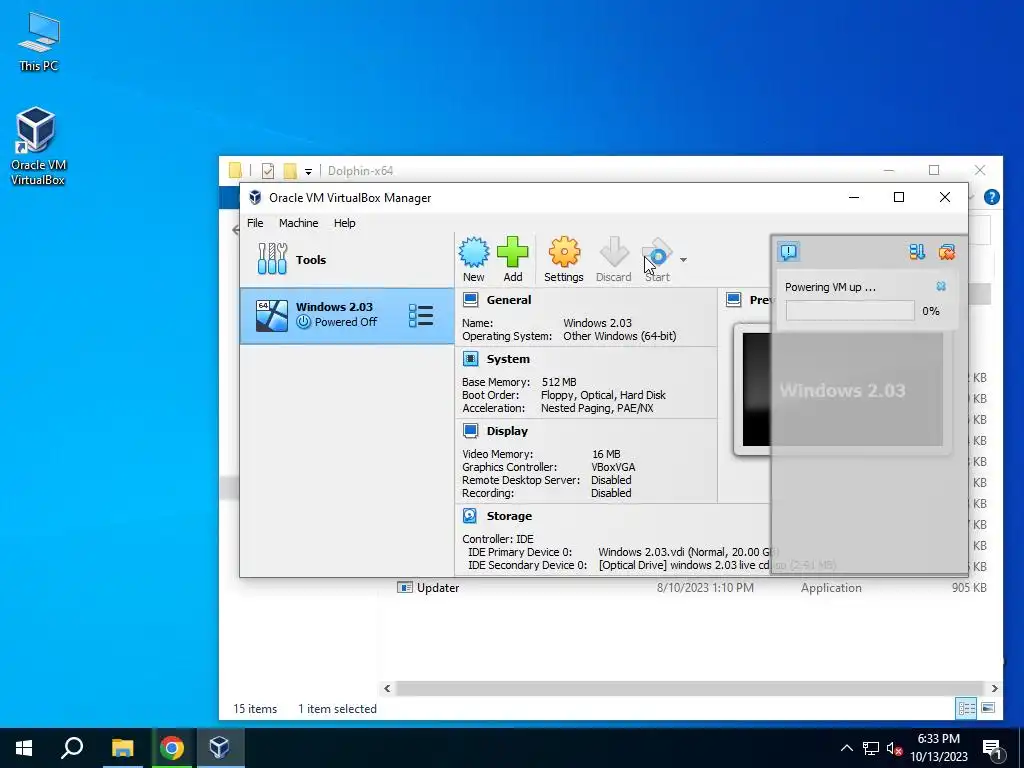Viewport: 1024px width, 768px height.
Task: Click the muted volume tray icon
Action: pos(895,748)
